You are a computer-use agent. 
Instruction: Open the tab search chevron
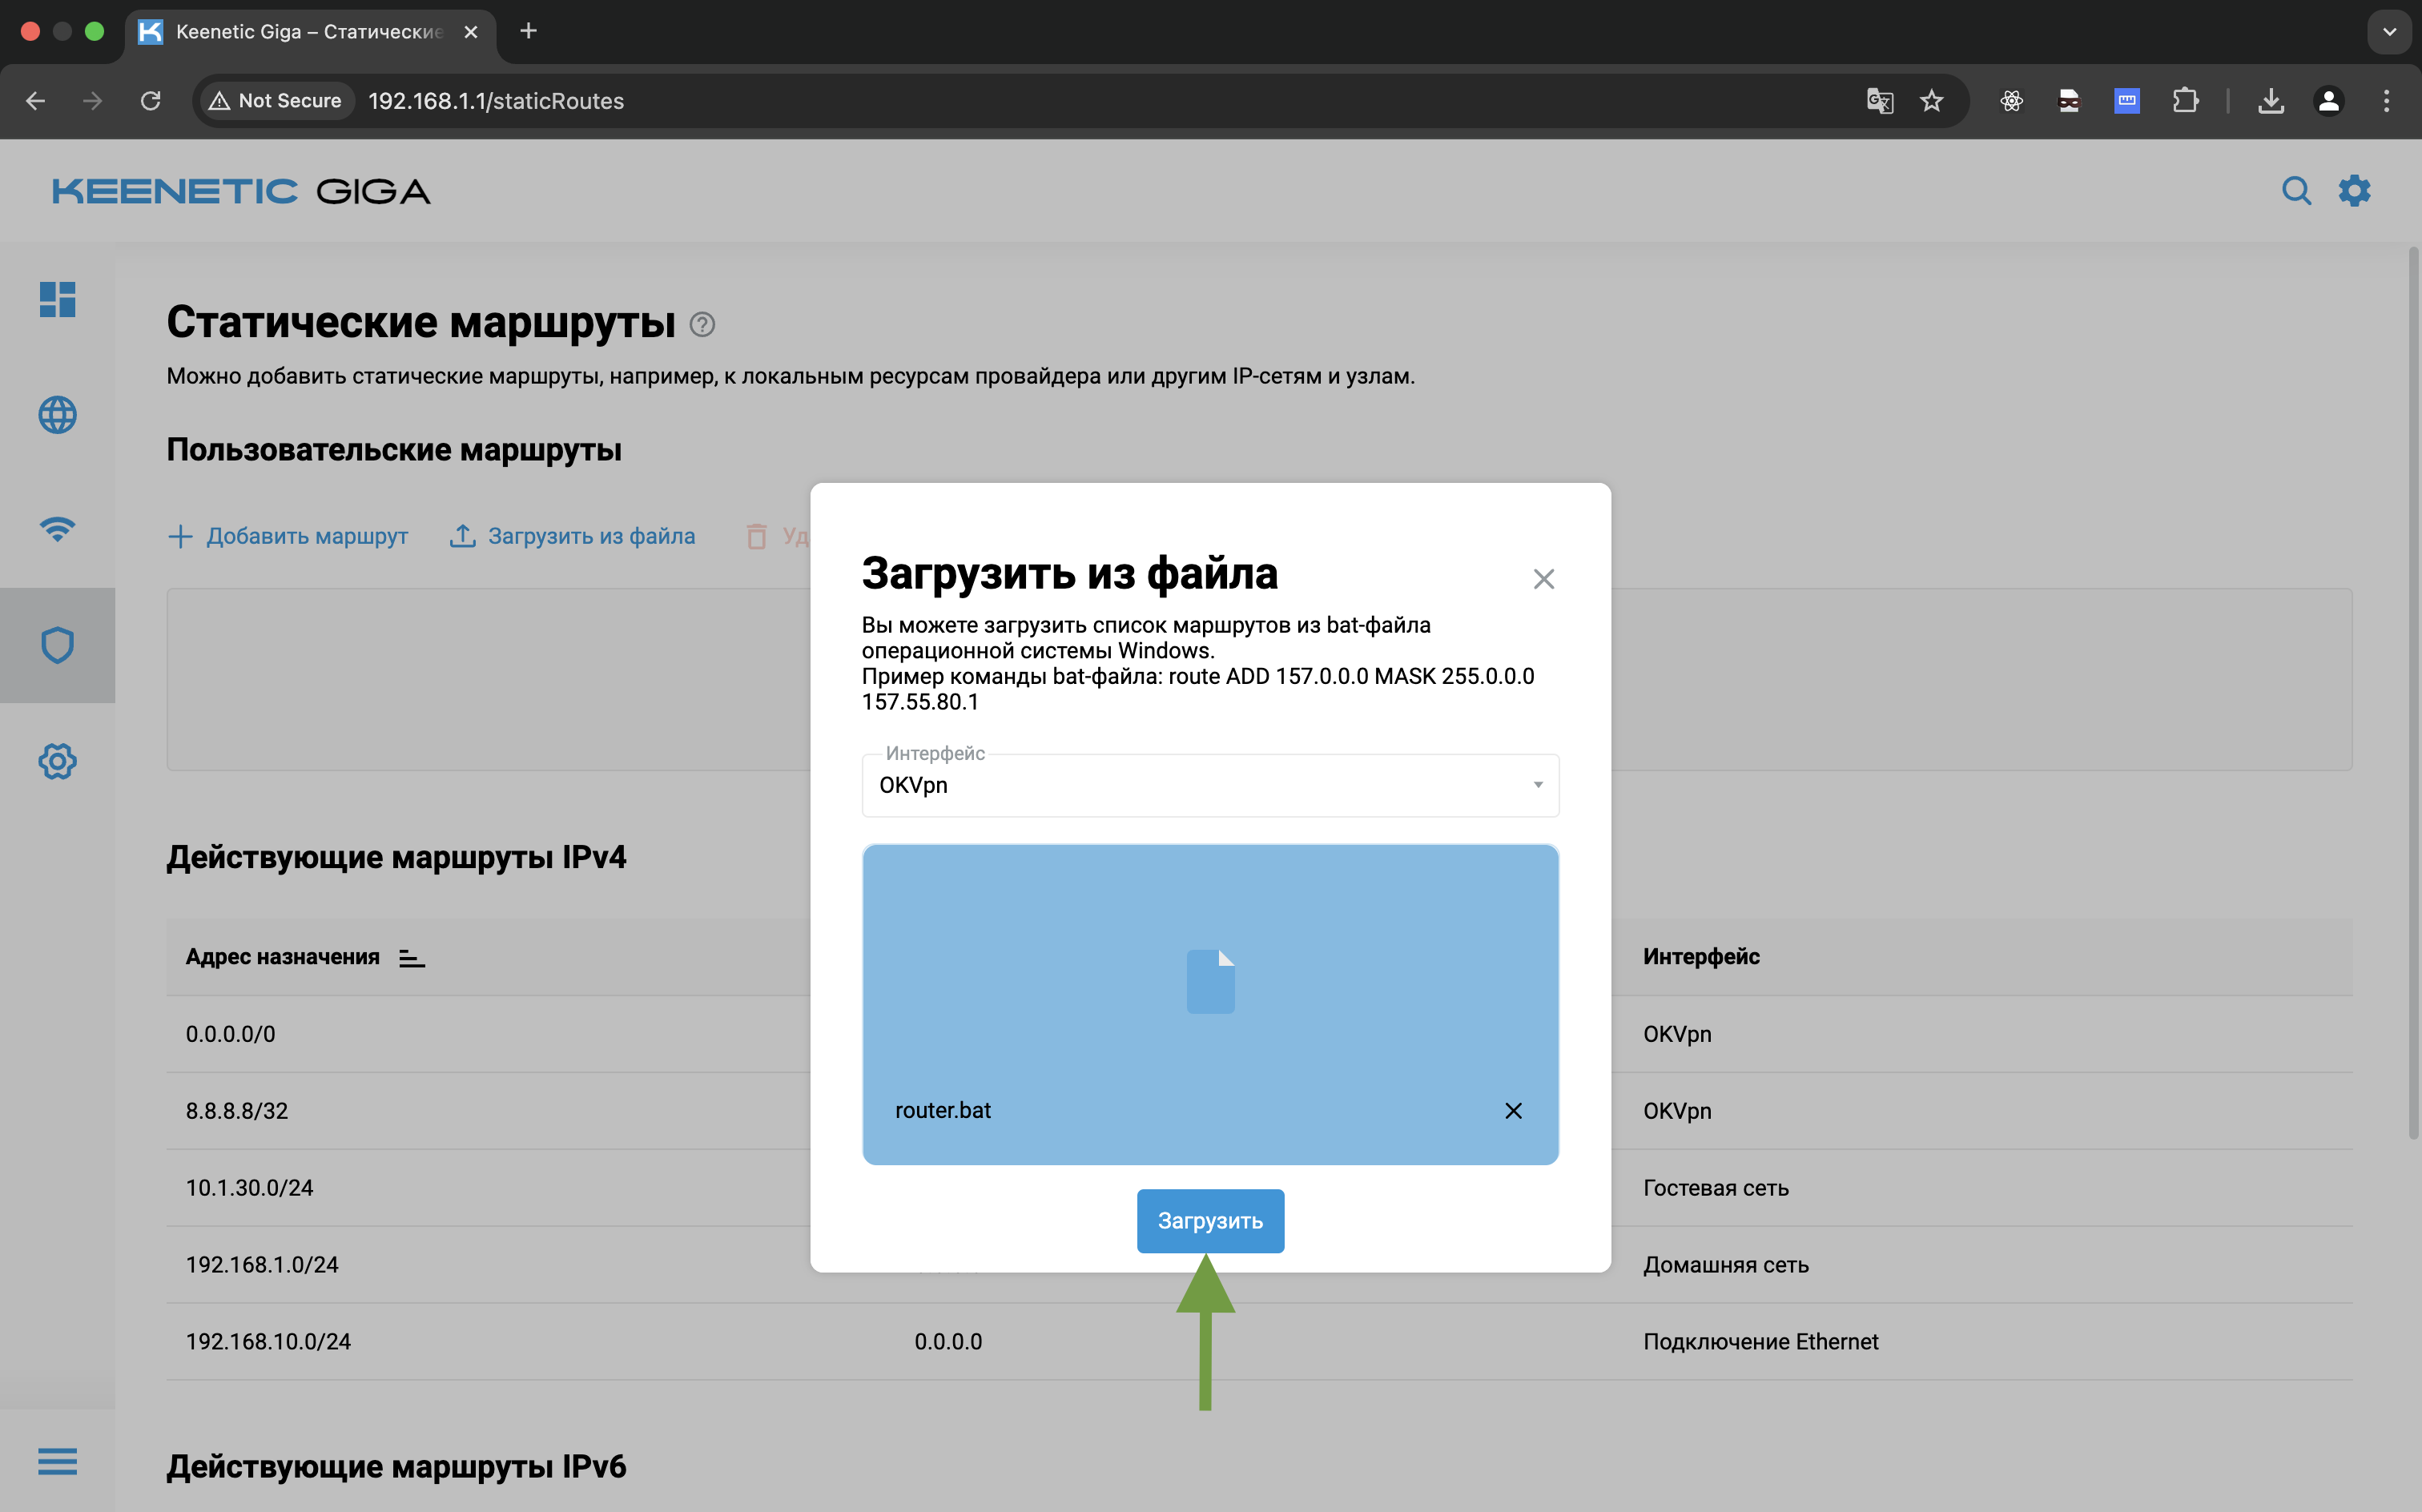point(2389,31)
